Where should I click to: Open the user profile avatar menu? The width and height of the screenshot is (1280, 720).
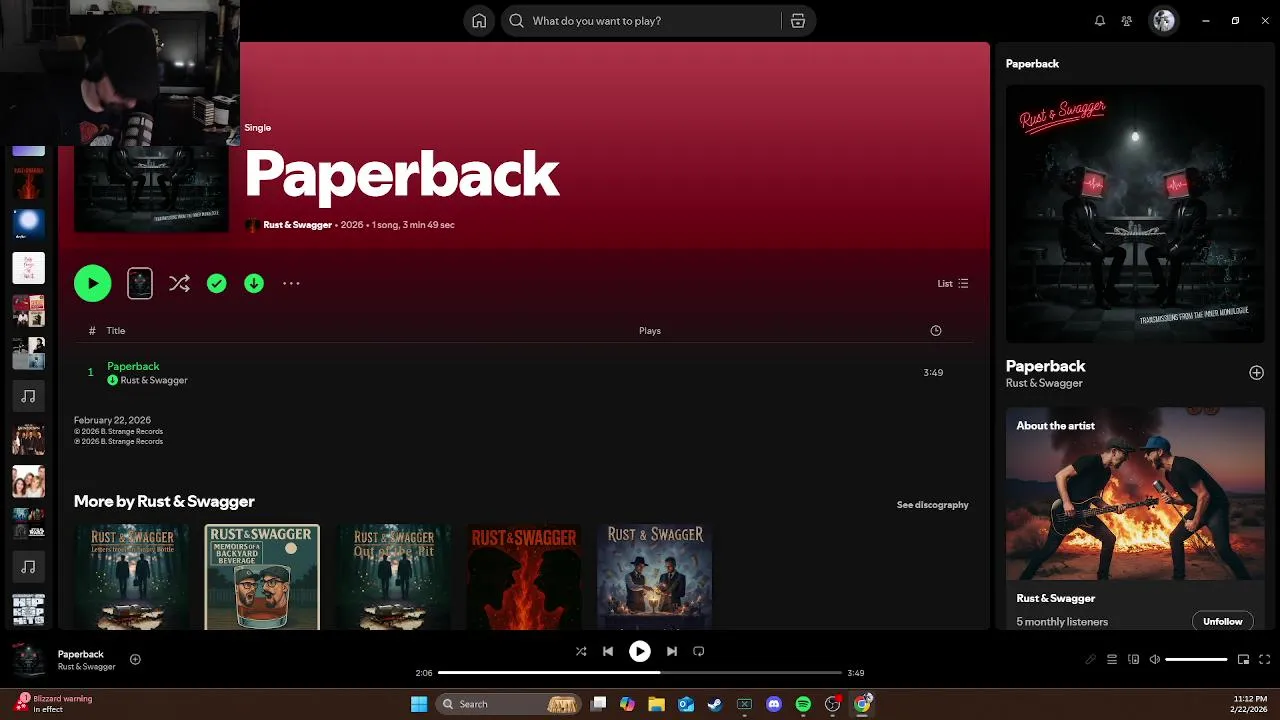(1163, 21)
